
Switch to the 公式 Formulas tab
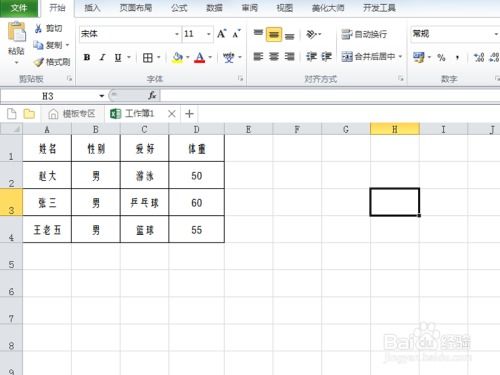click(179, 8)
